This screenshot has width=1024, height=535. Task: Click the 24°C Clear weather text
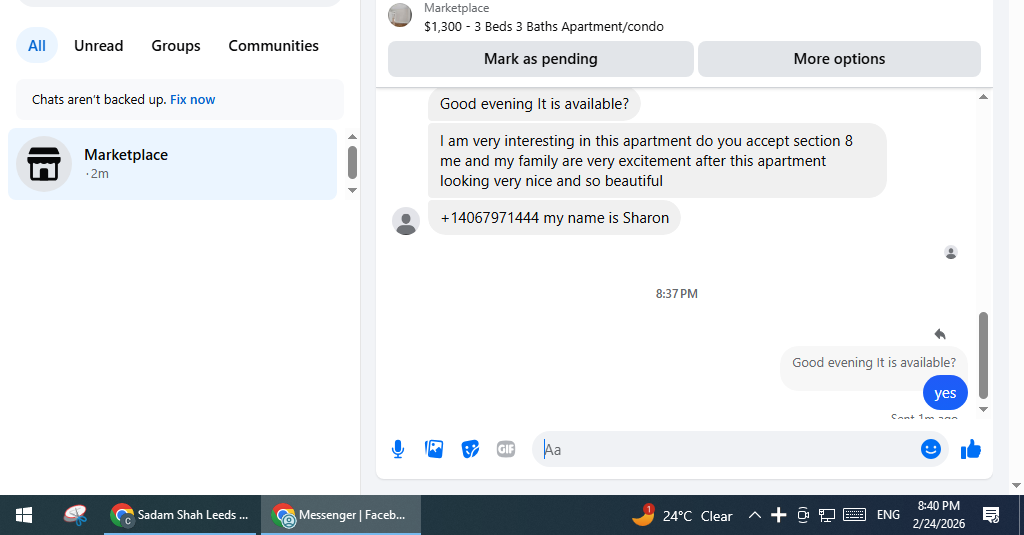click(x=697, y=516)
